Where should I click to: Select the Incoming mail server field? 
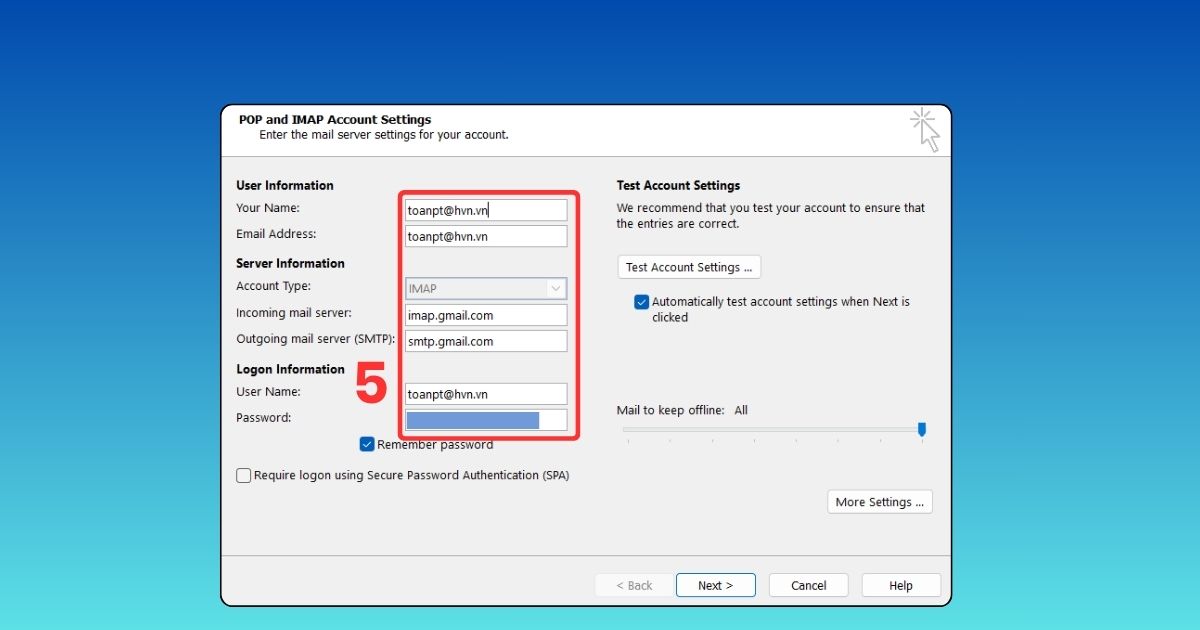pos(485,315)
